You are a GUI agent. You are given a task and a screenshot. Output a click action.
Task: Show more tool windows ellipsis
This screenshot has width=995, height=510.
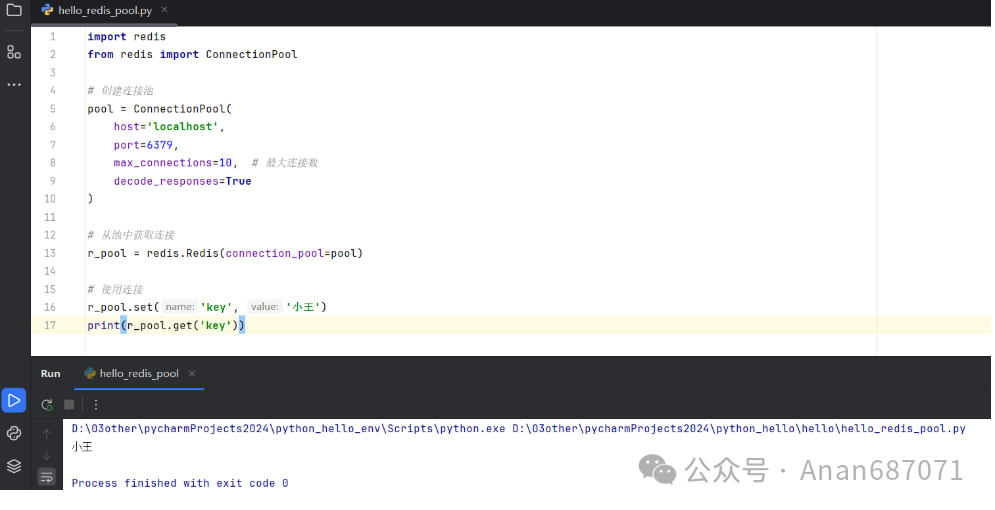coord(14,84)
